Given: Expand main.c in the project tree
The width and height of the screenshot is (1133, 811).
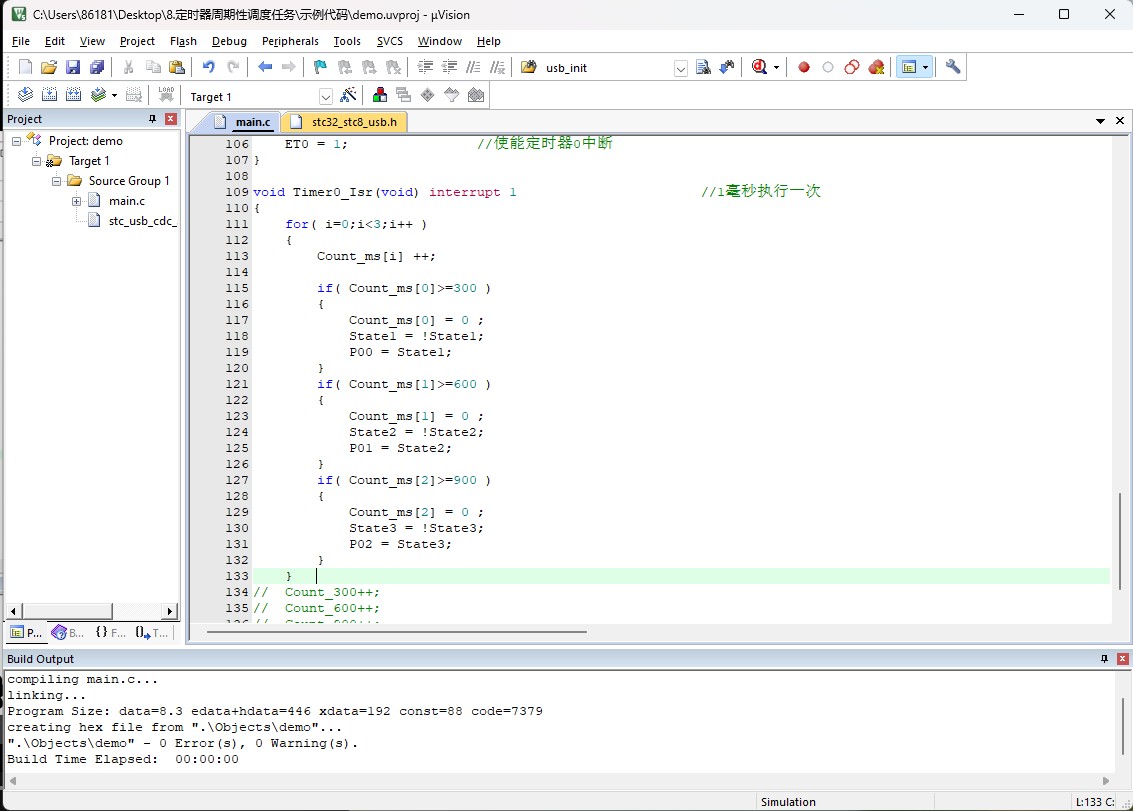Looking at the screenshot, I should click(x=76, y=202).
